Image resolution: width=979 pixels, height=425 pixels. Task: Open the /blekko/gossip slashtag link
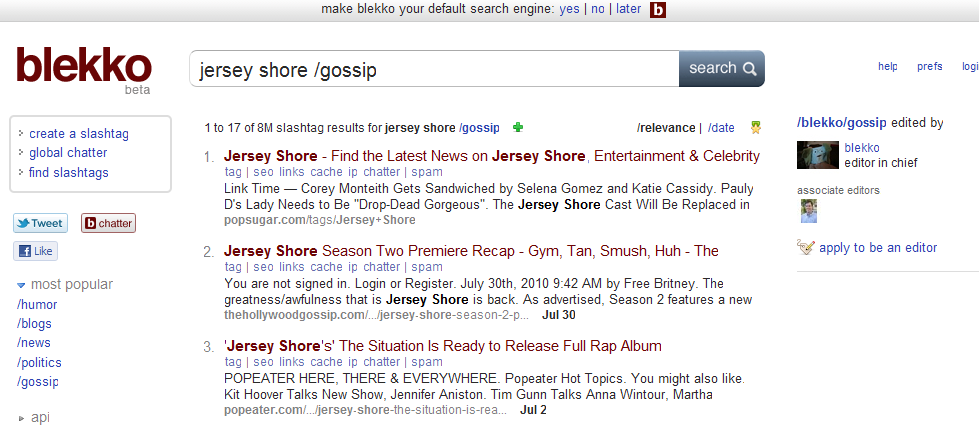[842, 122]
